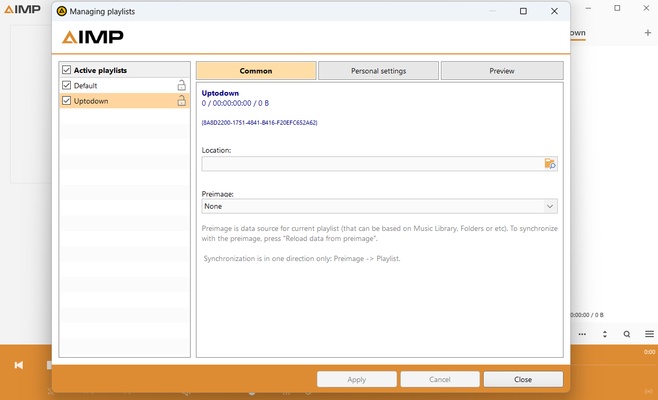Close the Managing playlists dialog window
Image resolution: width=658 pixels, height=400 pixels.
pos(554,11)
